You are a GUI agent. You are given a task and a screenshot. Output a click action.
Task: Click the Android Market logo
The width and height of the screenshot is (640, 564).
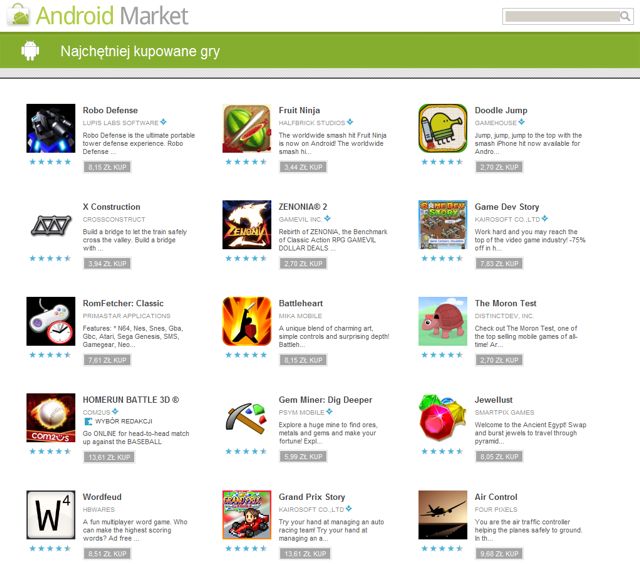click(99, 16)
